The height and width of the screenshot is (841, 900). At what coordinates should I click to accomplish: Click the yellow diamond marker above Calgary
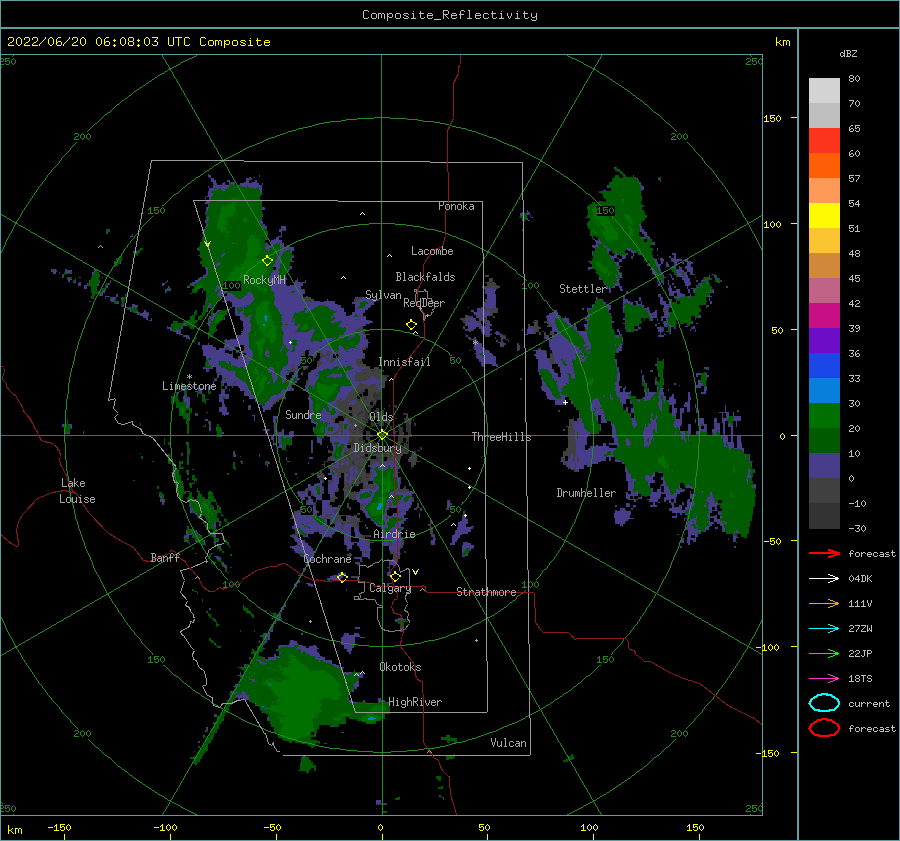click(395, 576)
